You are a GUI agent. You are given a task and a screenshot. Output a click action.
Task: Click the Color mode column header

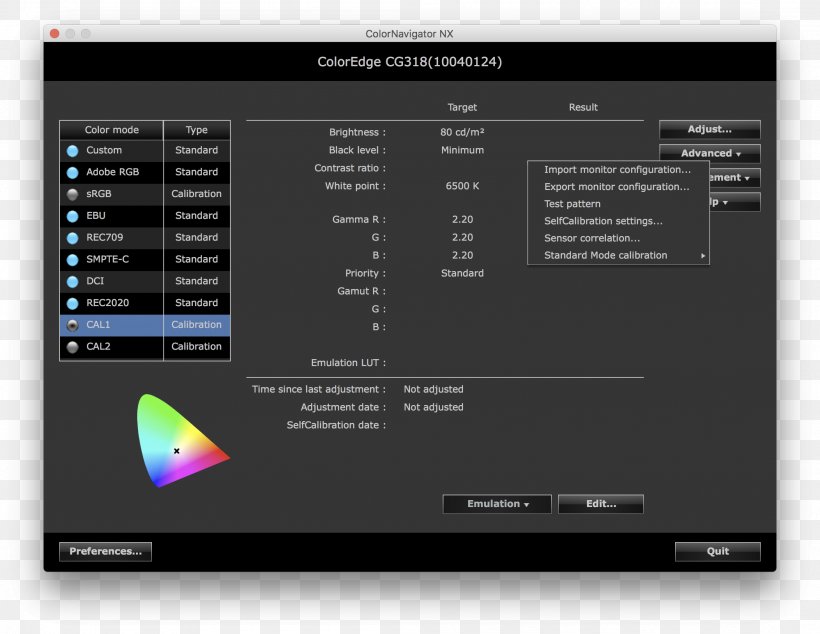click(111, 130)
